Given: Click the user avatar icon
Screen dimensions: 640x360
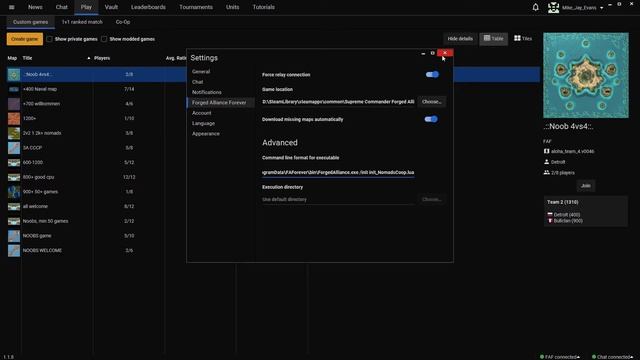Looking at the screenshot, I should coord(553,7).
